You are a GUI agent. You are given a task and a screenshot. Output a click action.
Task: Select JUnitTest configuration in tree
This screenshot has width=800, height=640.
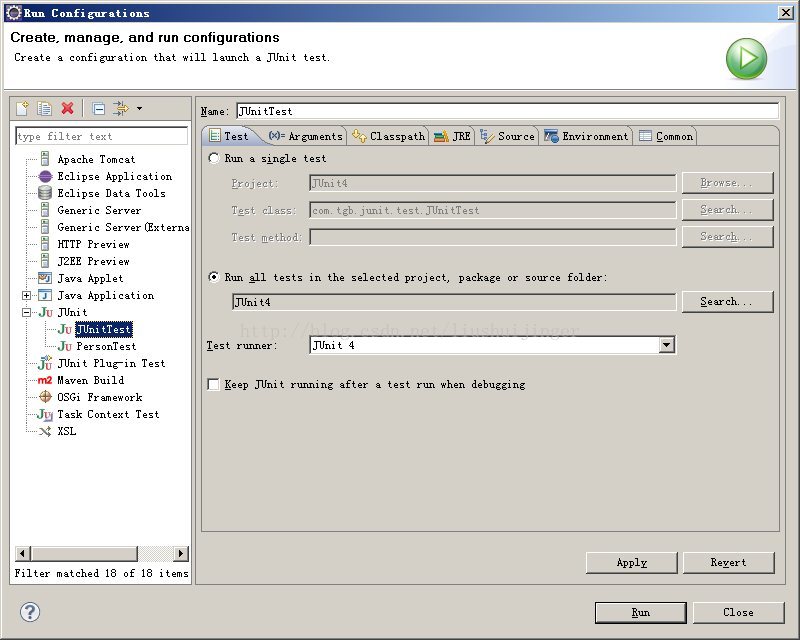pyautogui.click(x=104, y=329)
